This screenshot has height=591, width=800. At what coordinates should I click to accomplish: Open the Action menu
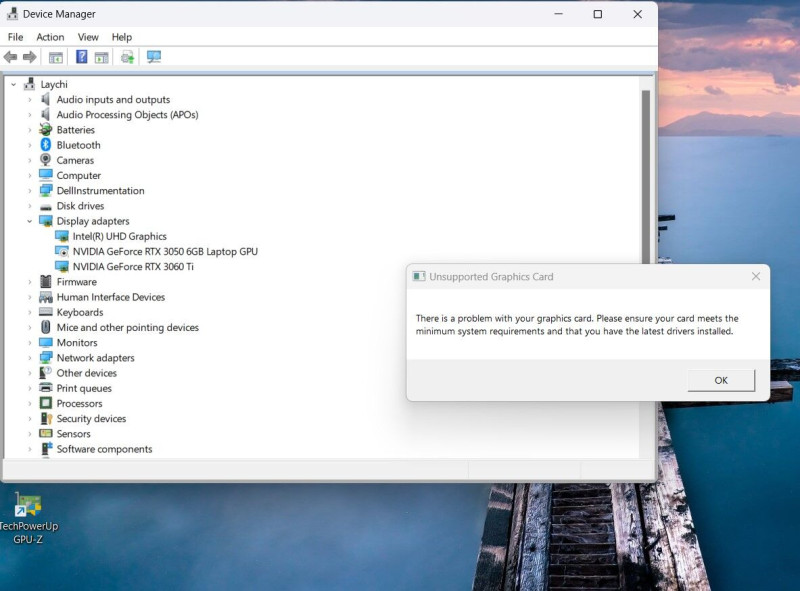pyautogui.click(x=50, y=37)
